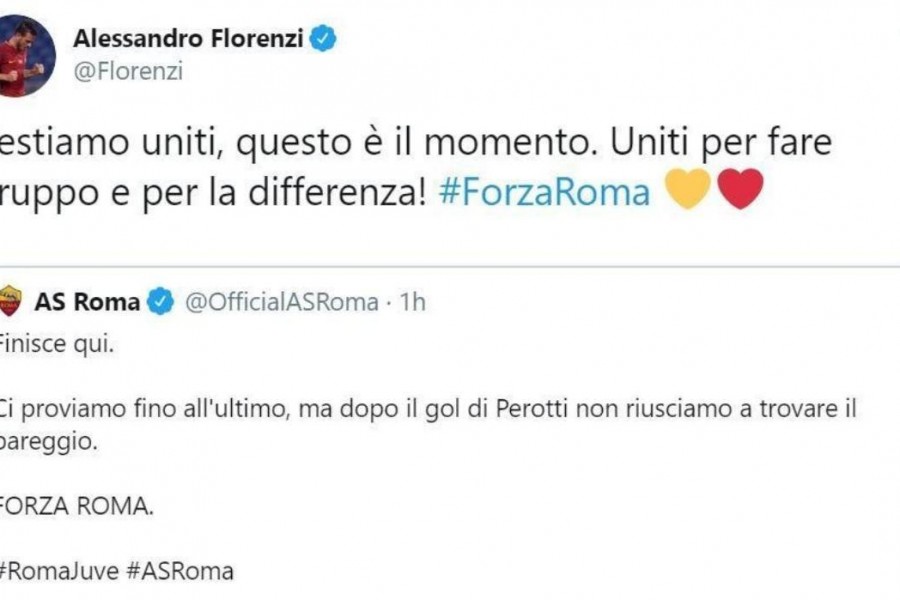Click the 1h timestamp of quoted tweet
This screenshot has width=900, height=600.
tap(413, 301)
